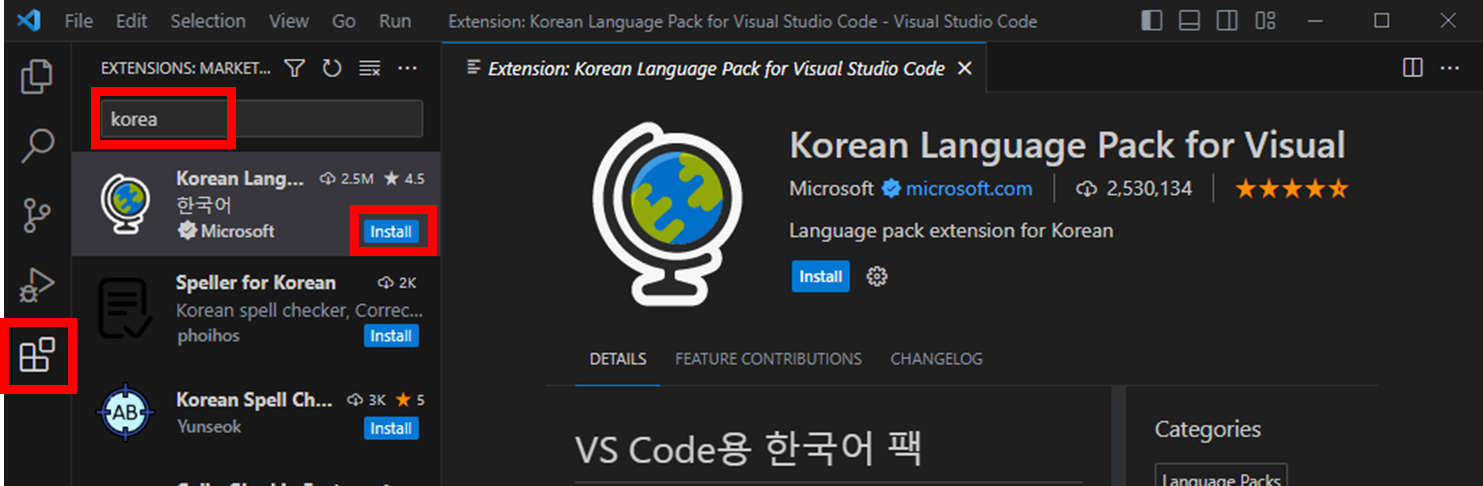Install Korean Spell Checker by Yunseok

point(391,428)
